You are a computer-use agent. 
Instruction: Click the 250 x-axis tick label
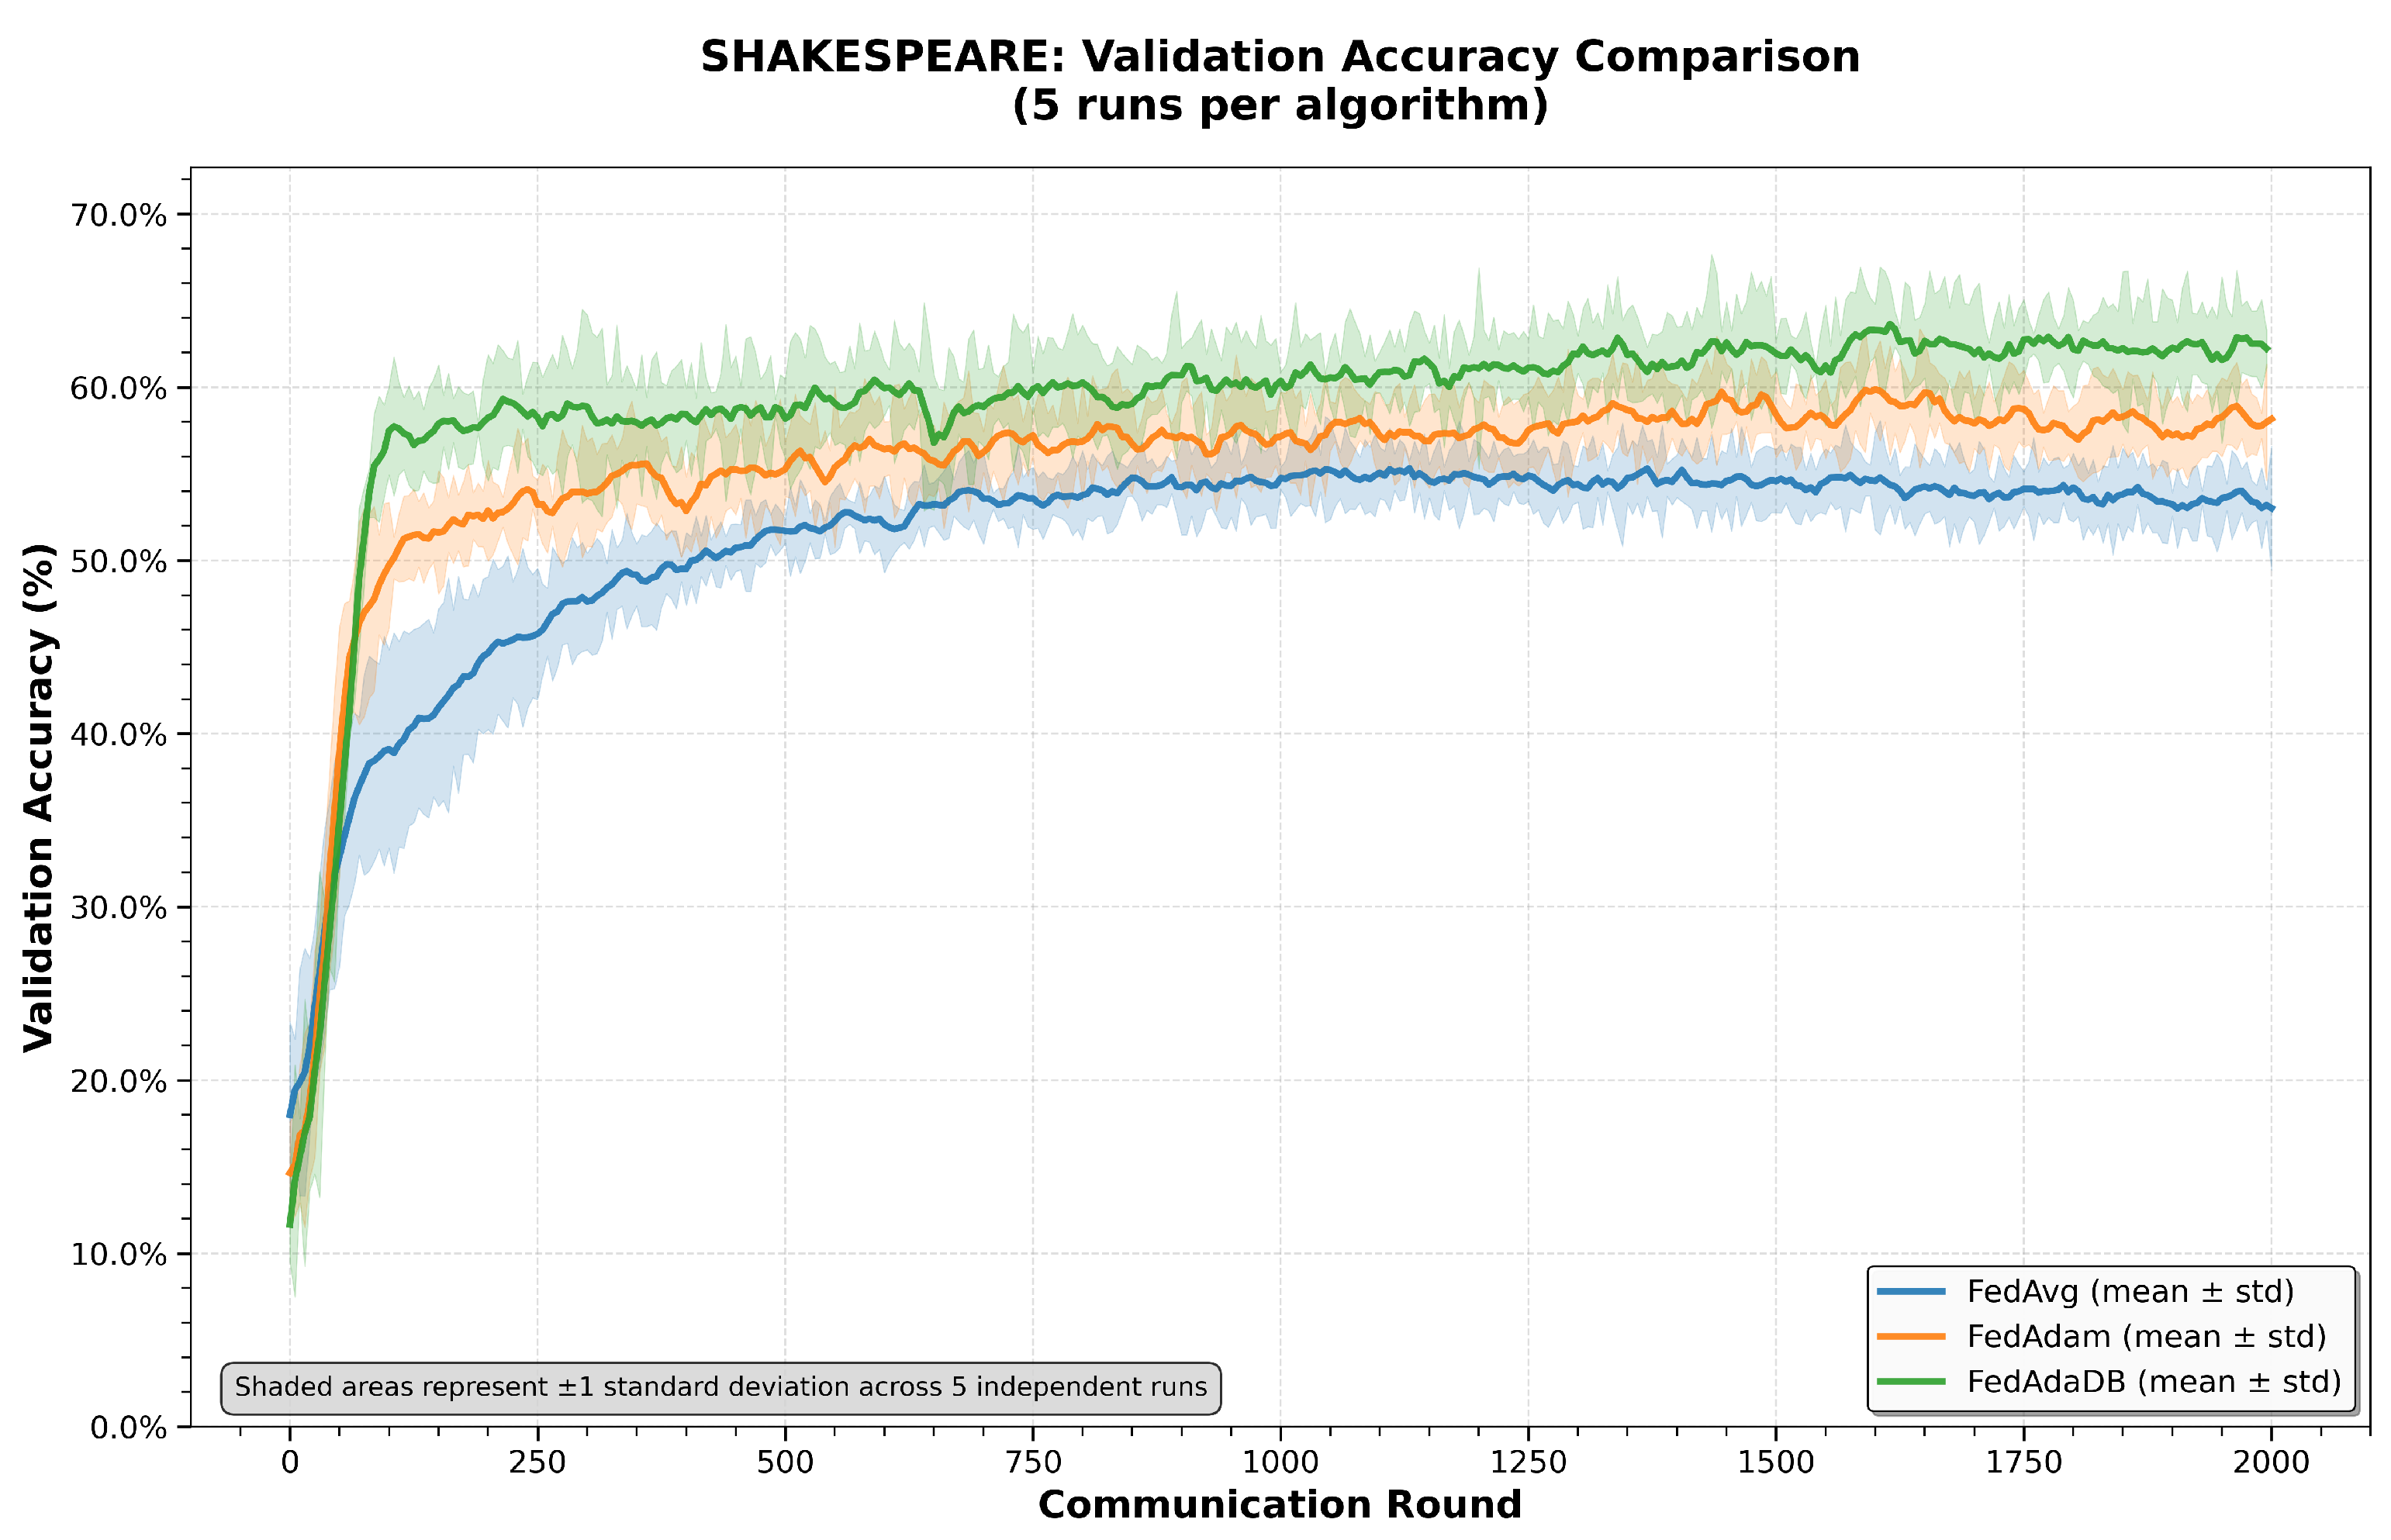(x=537, y=1463)
